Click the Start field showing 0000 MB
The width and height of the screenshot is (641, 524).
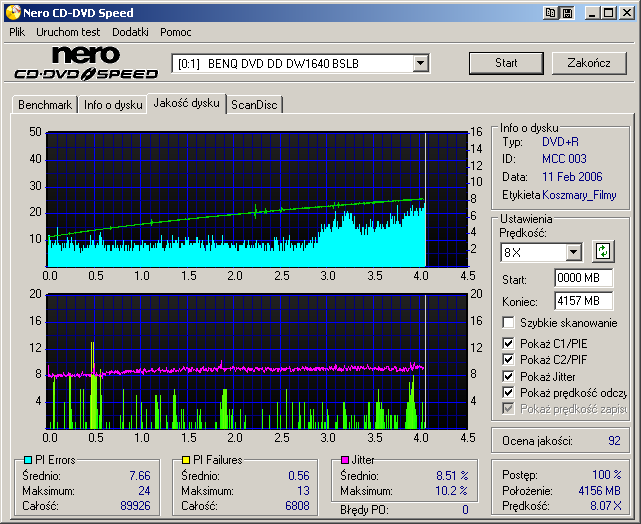click(x=583, y=278)
